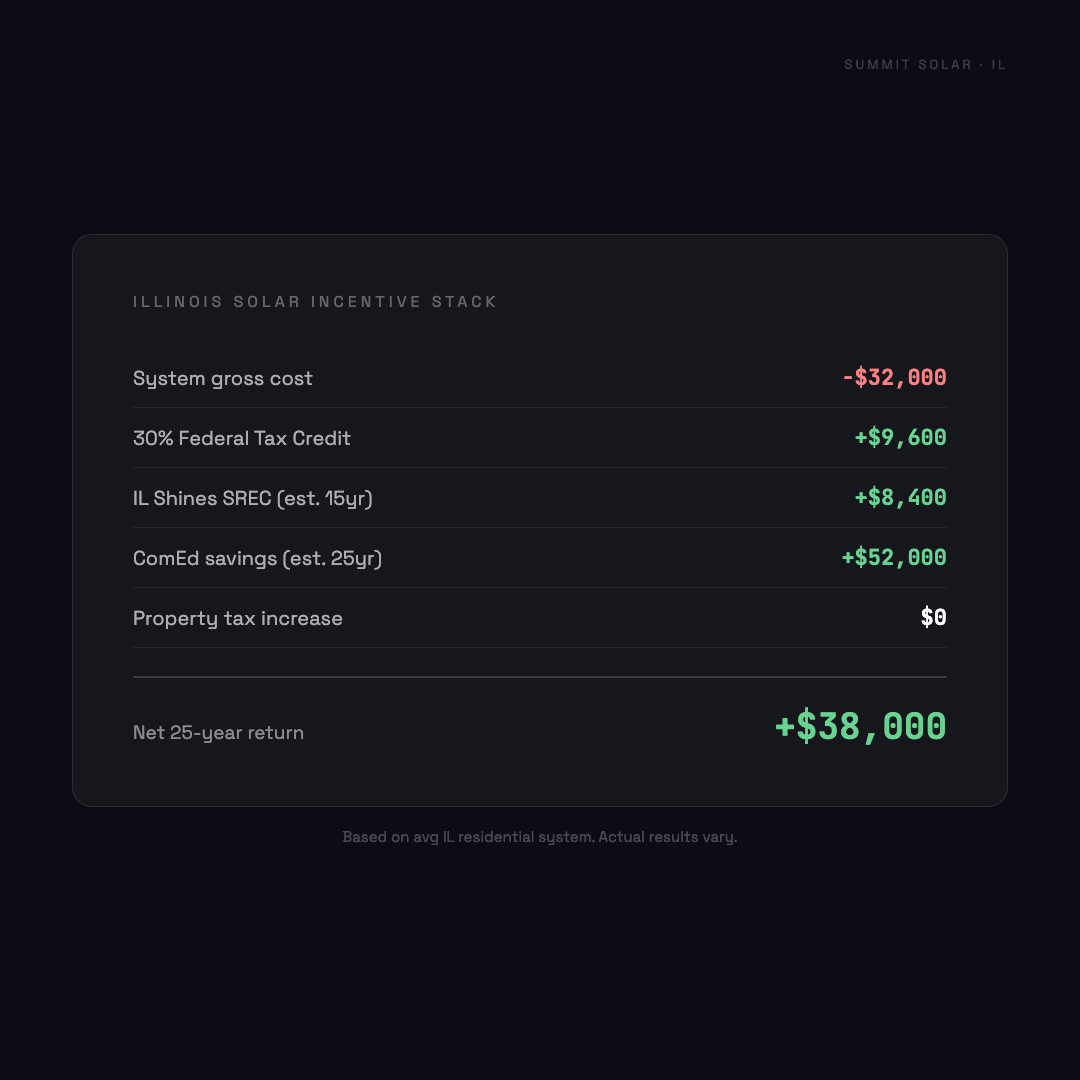Viewport: 1080px width, 1080px height.
Task: Click the (est. 25yr) text in ComEd row
Action: (334, 559)
